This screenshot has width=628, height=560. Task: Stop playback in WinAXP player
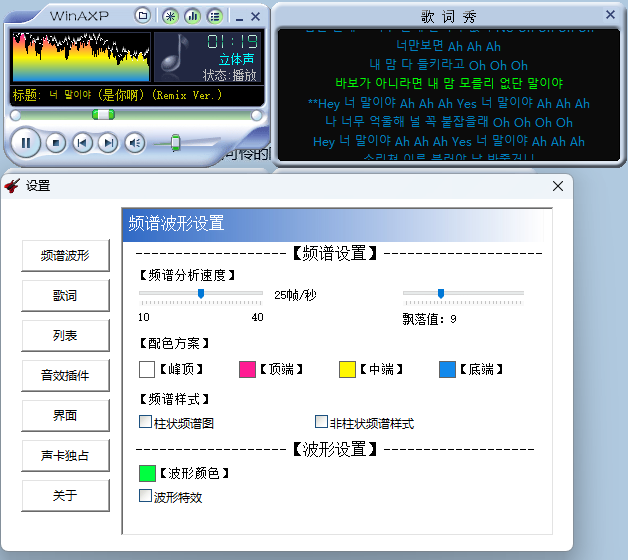tap(56, 143)
